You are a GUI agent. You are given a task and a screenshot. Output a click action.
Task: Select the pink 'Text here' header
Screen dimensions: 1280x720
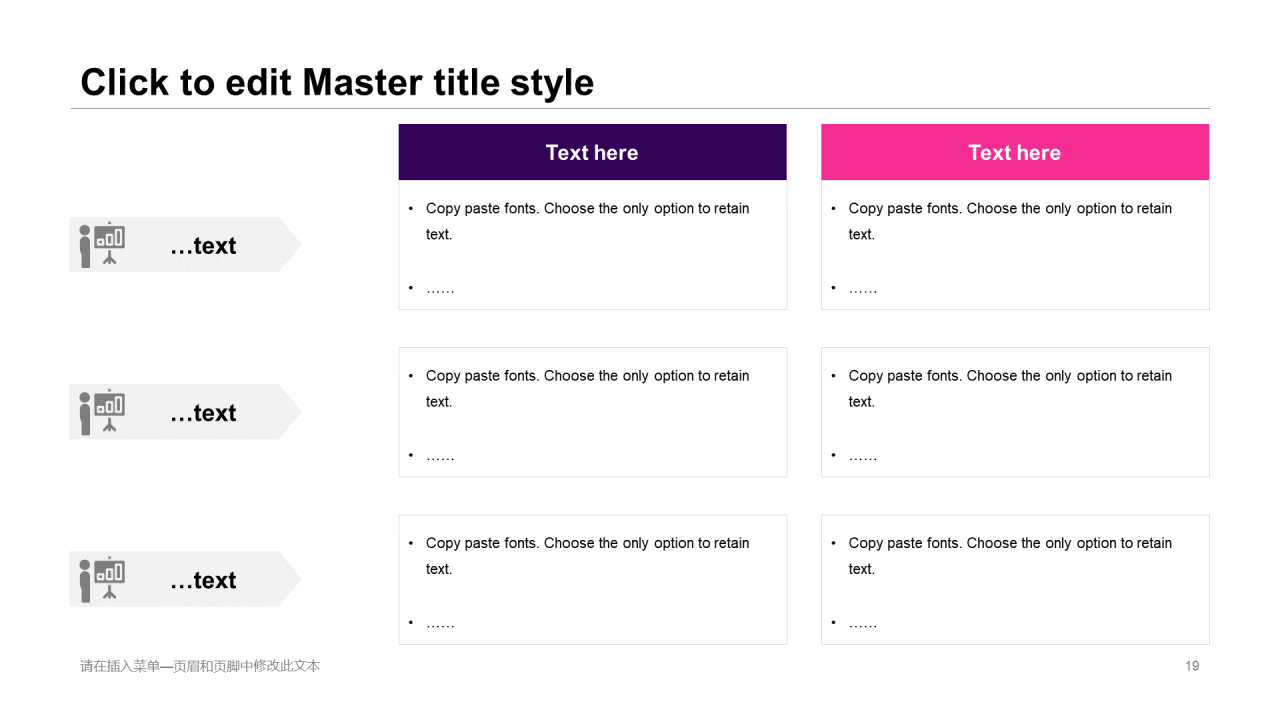tap(1015, 152)
